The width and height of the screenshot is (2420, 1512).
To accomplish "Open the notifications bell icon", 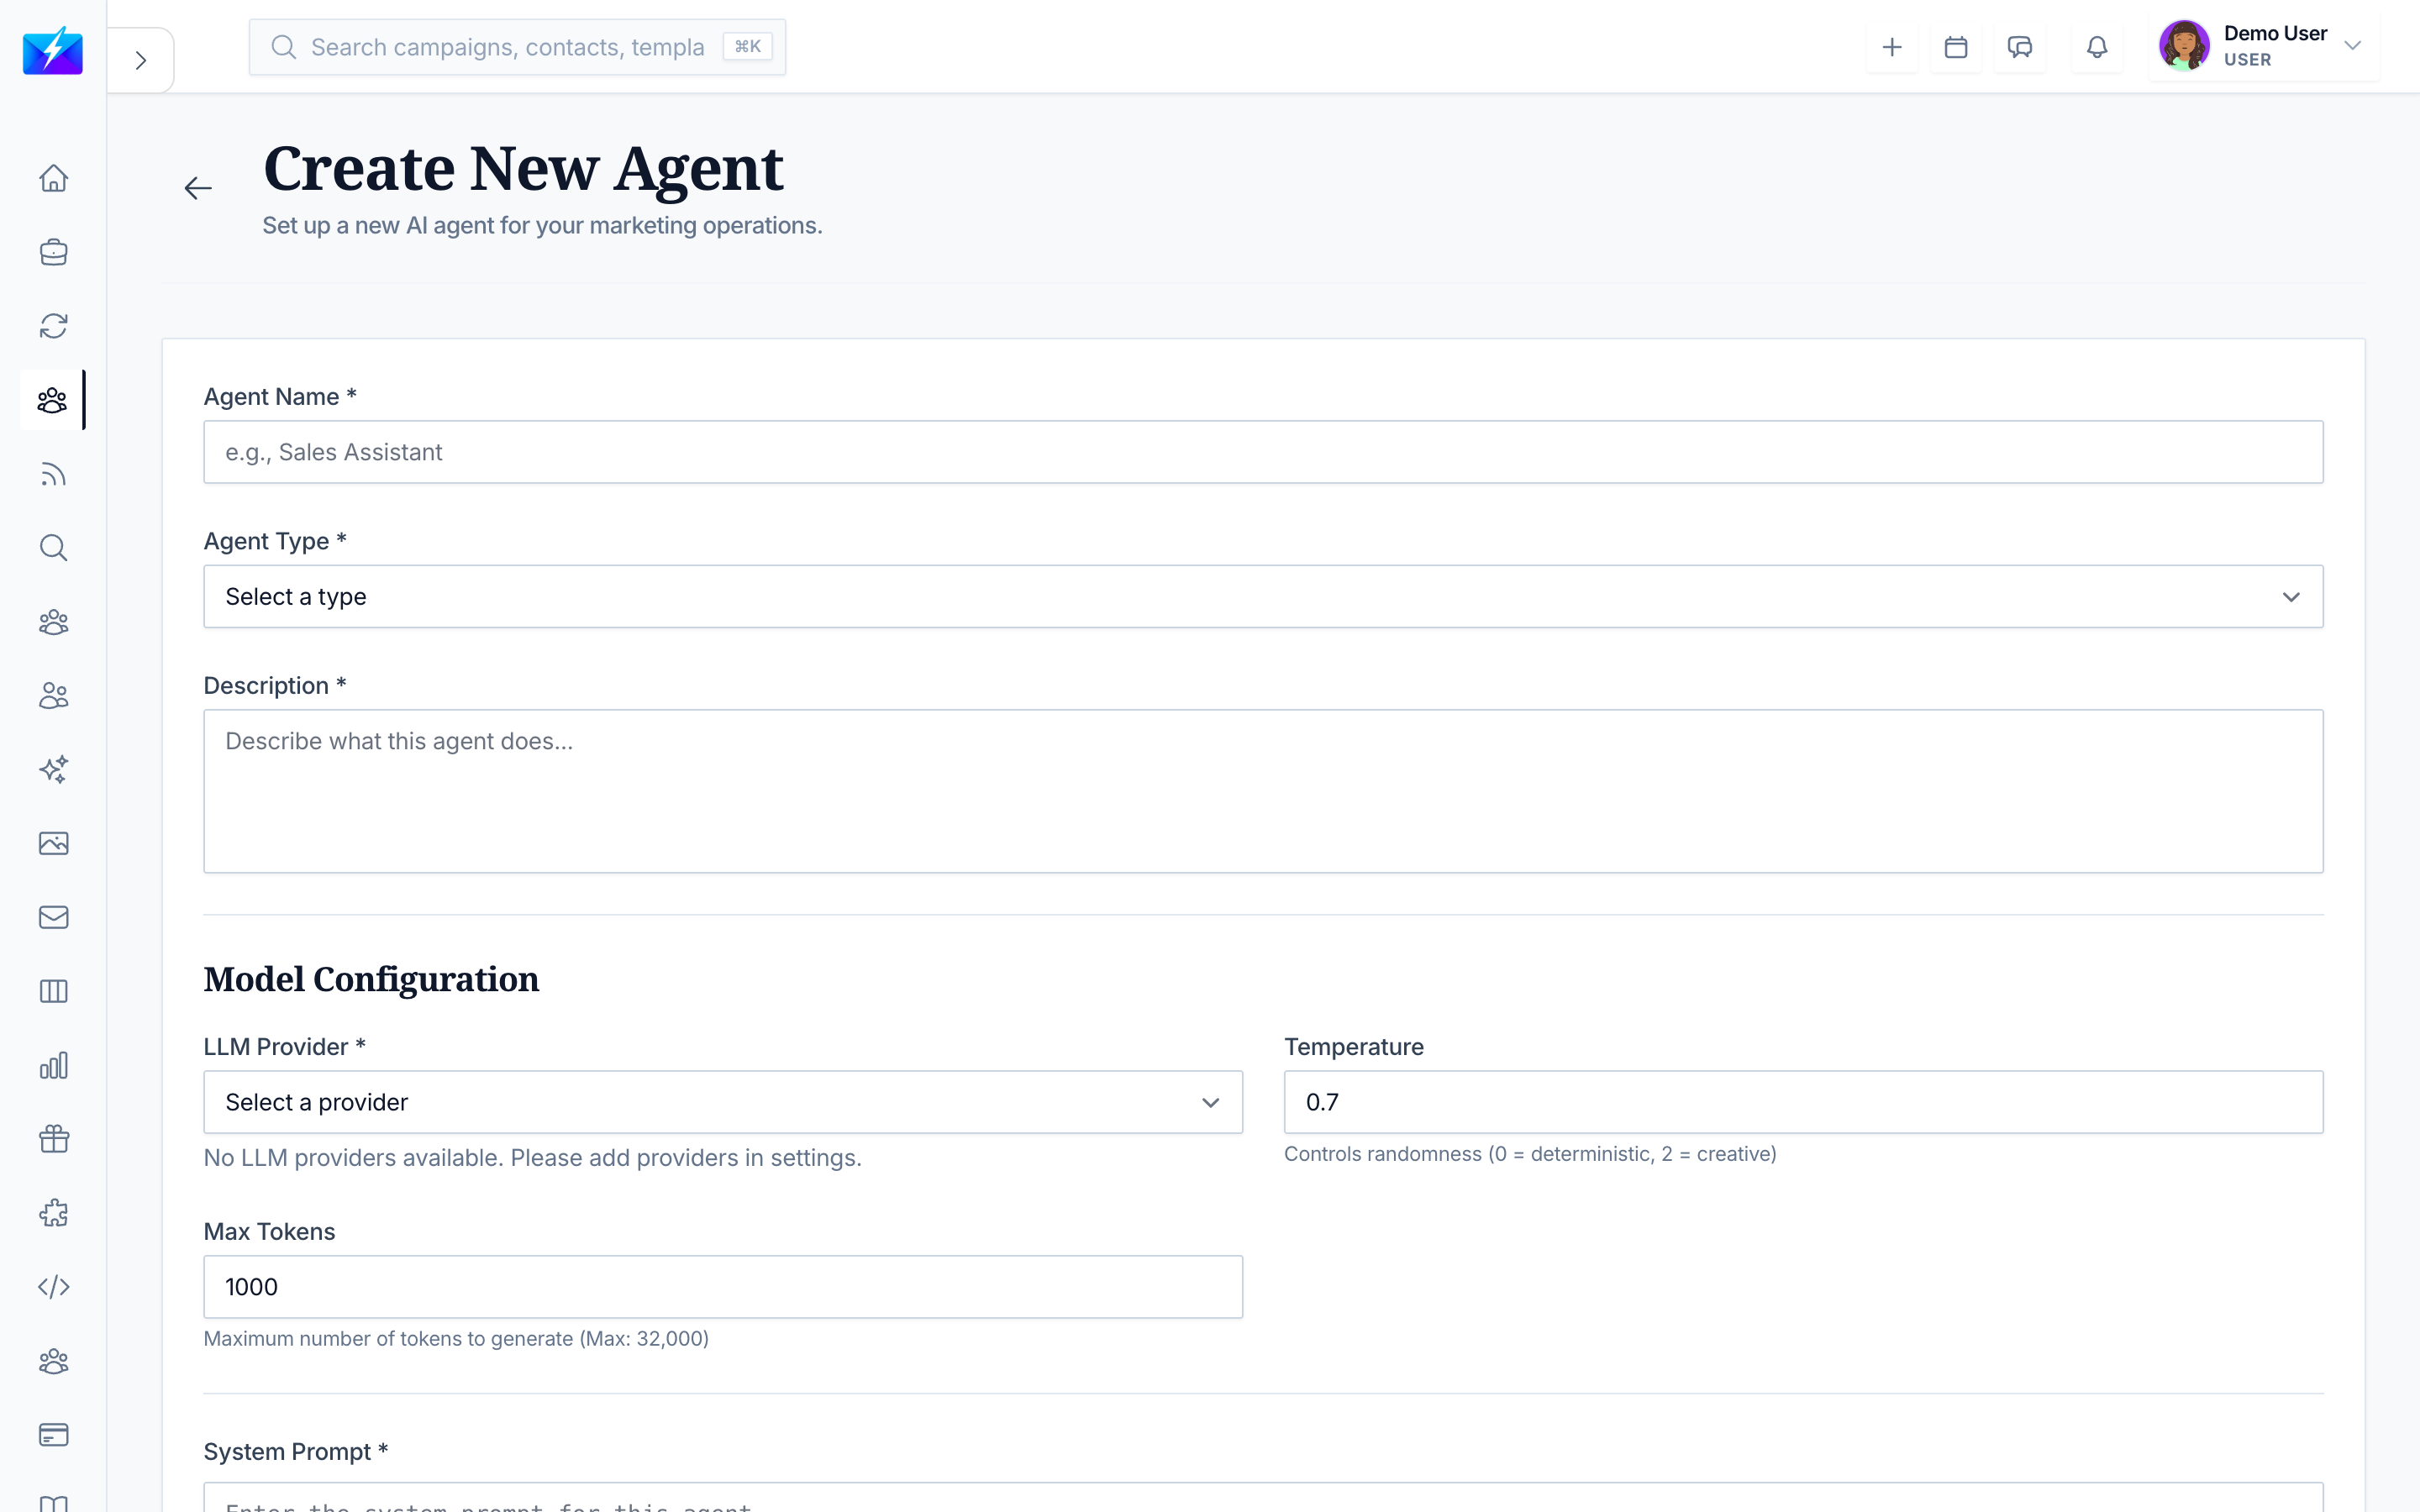I will [2097, 47].
